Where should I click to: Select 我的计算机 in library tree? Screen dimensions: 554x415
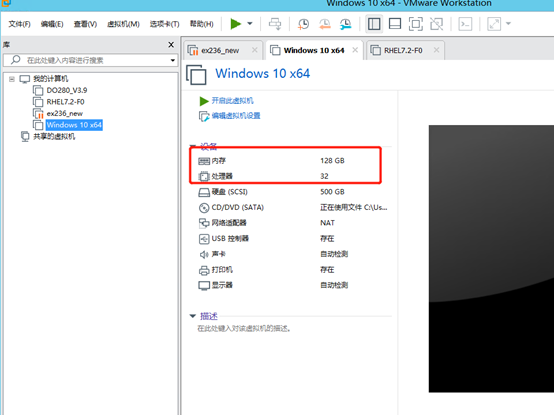[x=51, y=78]
